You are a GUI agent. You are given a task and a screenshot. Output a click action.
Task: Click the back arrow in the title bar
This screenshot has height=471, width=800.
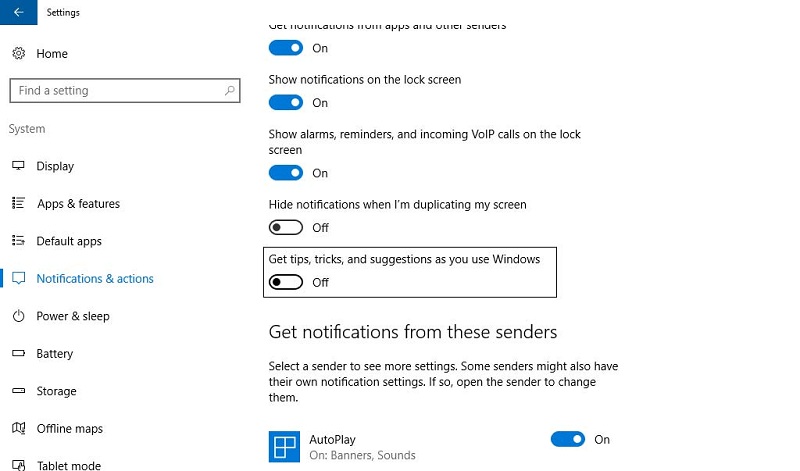pos(18,13)
